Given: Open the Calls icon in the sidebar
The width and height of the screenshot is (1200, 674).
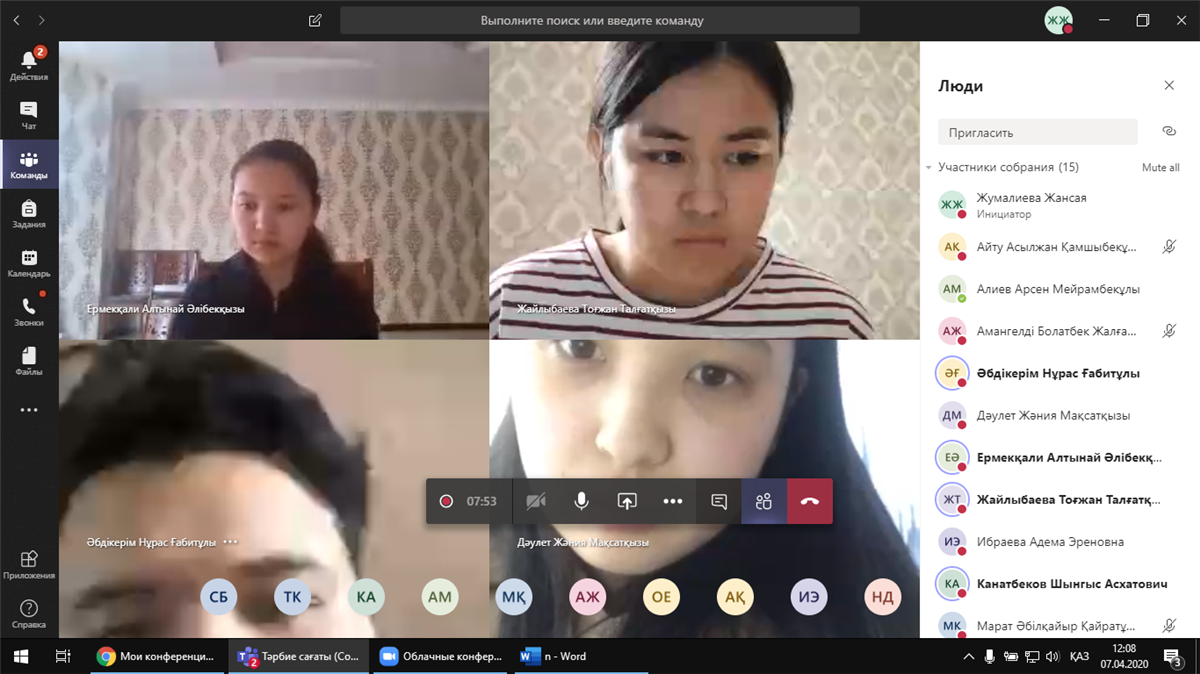Looking at the screenshot, I should click(29, 311).
